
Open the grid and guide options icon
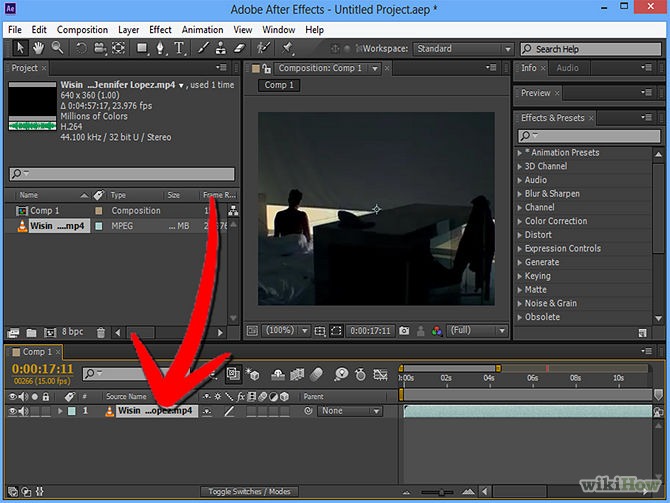[320, 331]
